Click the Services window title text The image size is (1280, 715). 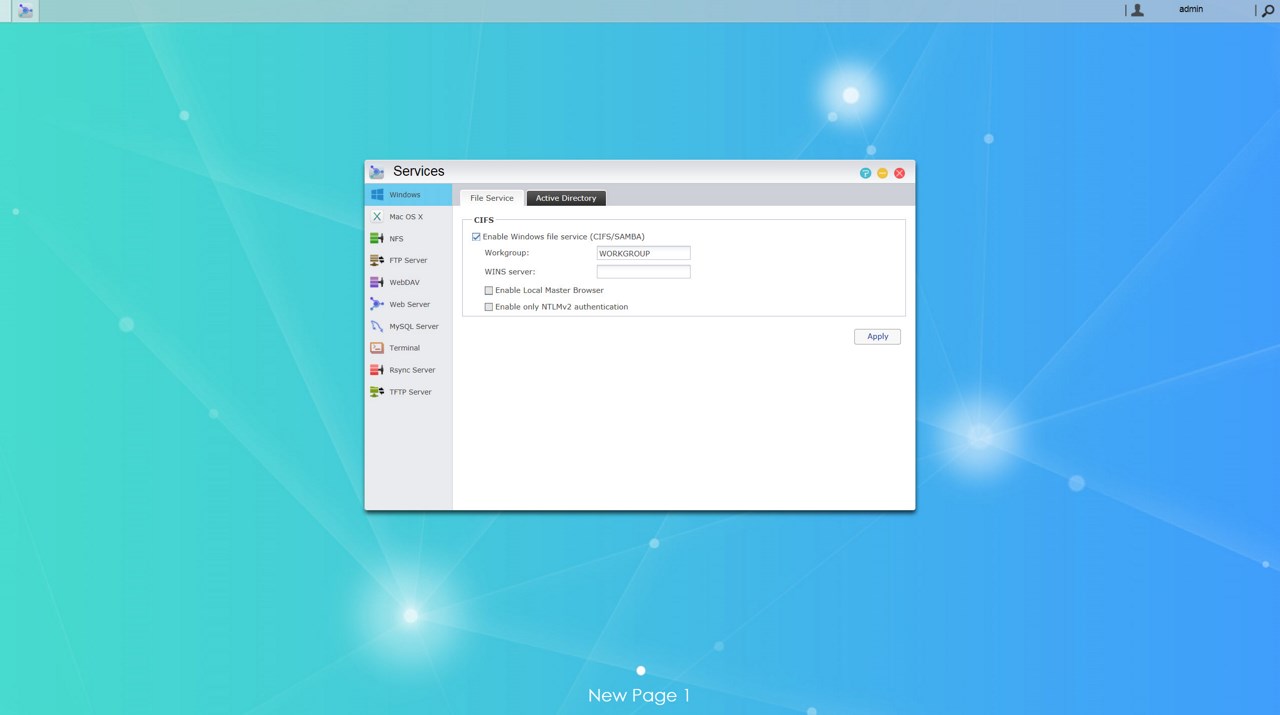(419, 171)
